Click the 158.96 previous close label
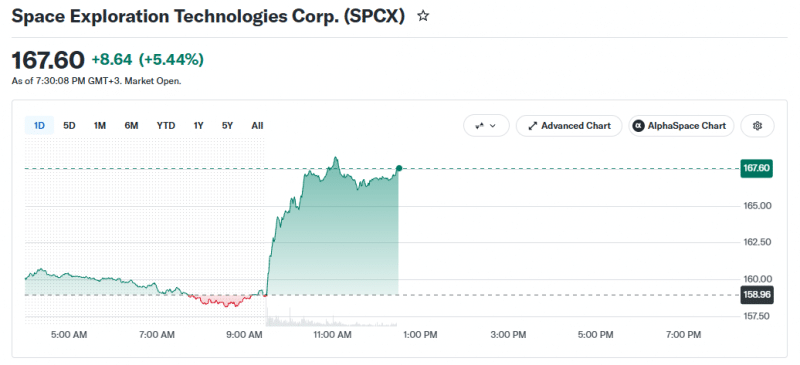The width and height of the screenshot is (800, 365). point(757,295)
